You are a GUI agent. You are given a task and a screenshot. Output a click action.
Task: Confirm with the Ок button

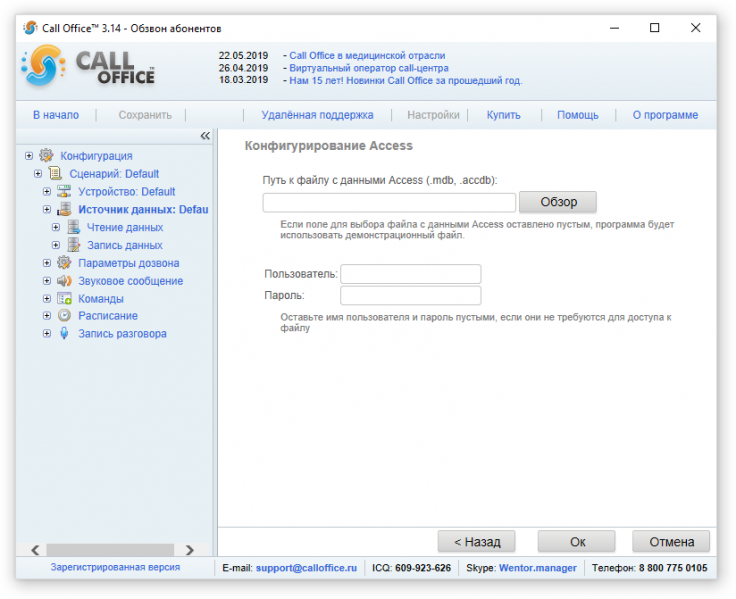click(x=577, y=542)
